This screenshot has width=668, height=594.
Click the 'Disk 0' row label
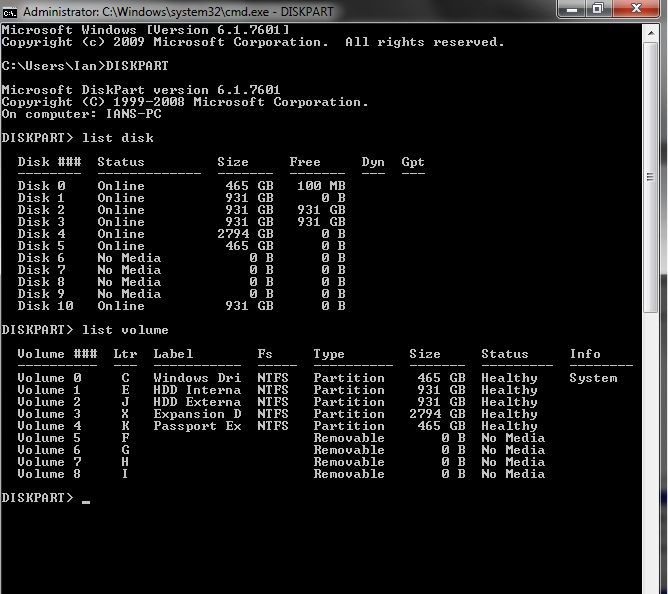[41, 186]
